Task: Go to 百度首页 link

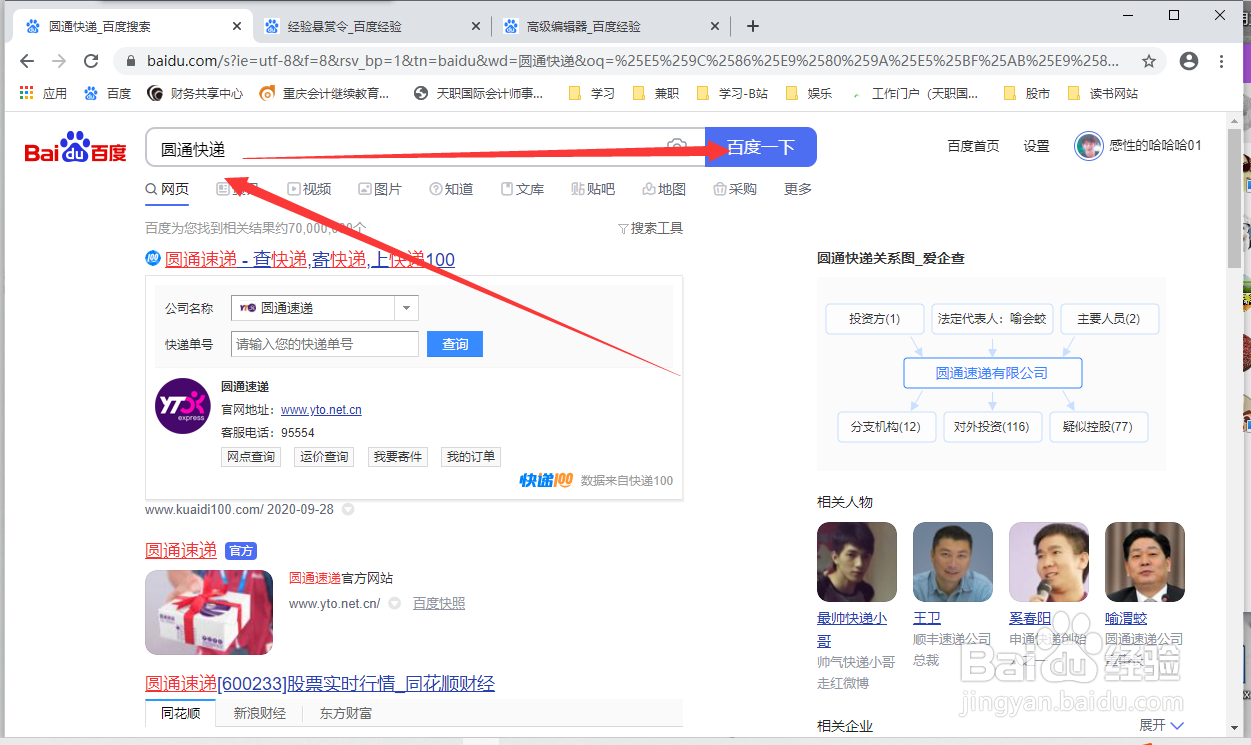Action: point(973,146)
